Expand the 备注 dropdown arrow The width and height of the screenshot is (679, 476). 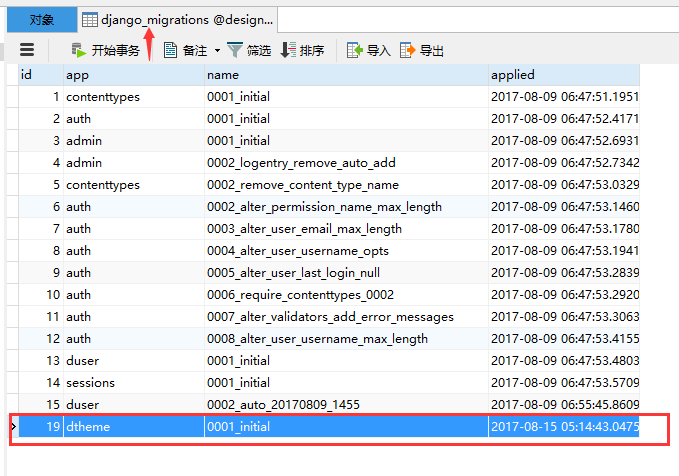pos(217,51)
